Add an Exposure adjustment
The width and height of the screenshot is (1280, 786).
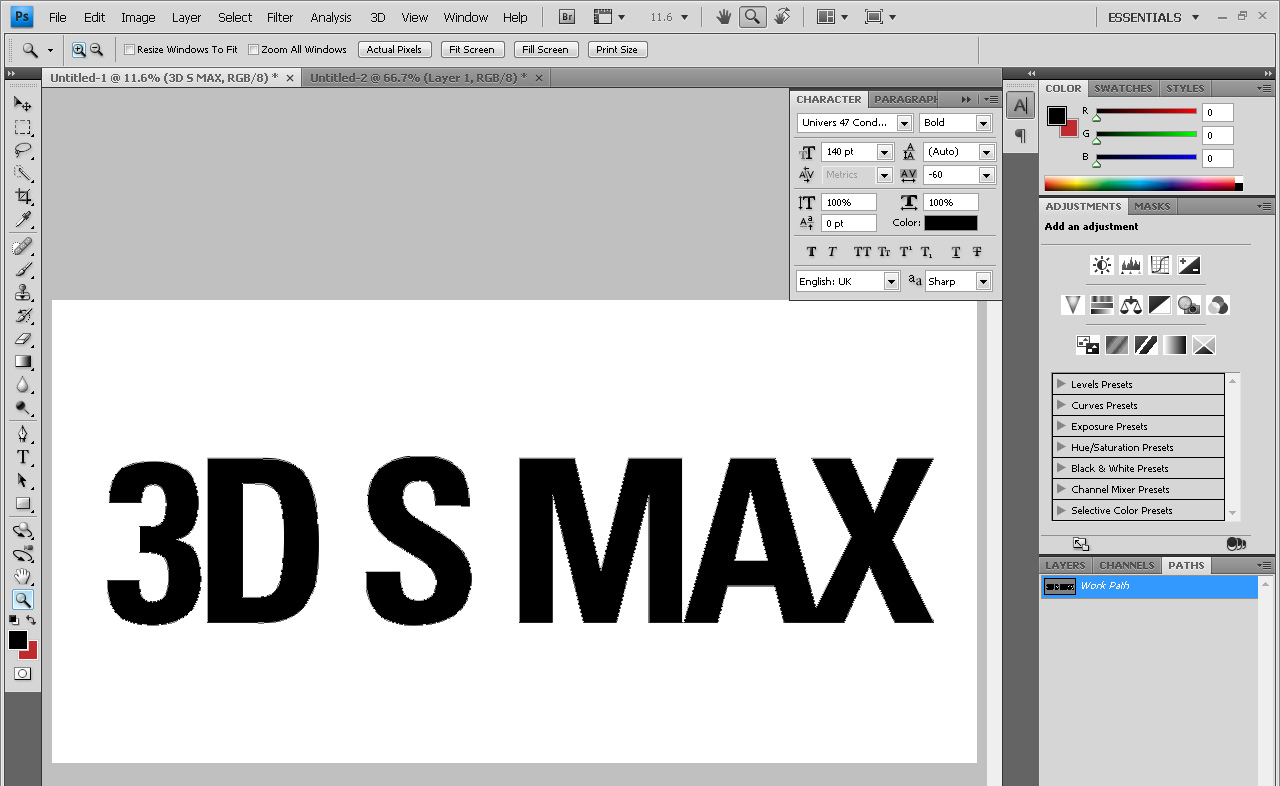(x=1188, y=265)
